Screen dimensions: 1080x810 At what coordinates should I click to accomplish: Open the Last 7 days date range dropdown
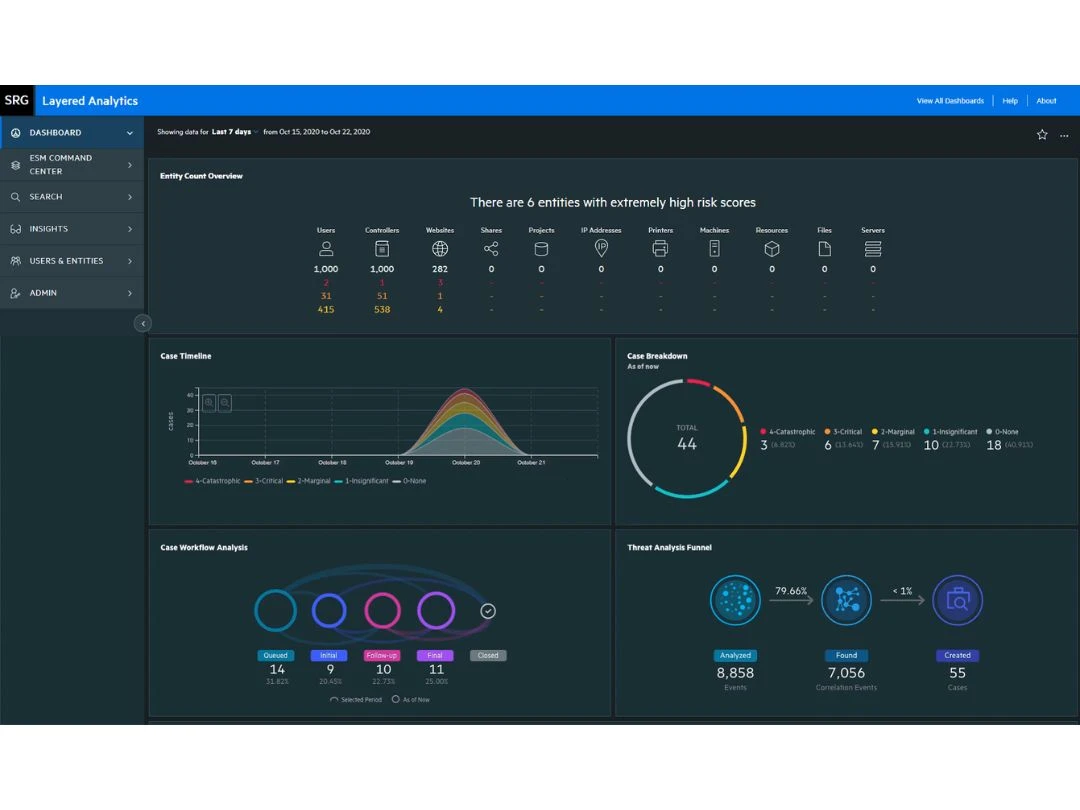(235, 132)
